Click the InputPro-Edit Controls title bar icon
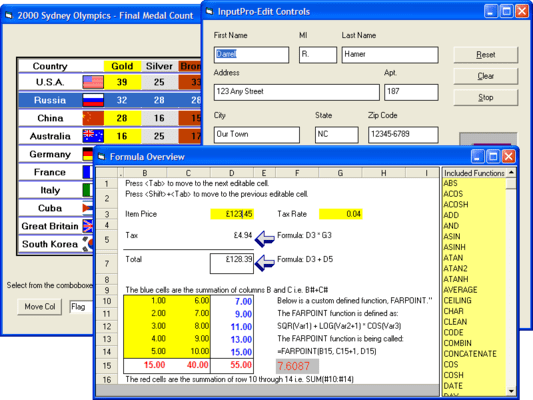This screenshot has width=533, height=400. pos(210,12)
